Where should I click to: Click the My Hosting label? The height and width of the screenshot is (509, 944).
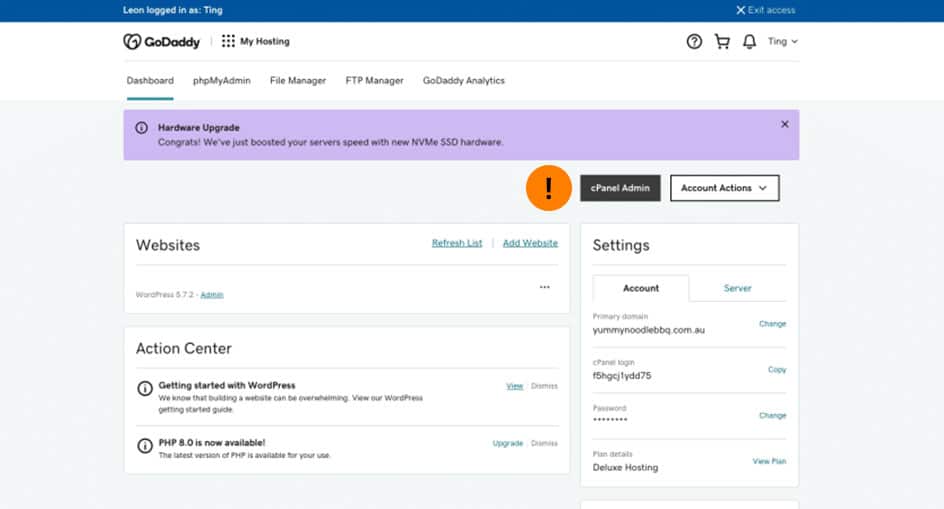265,42
